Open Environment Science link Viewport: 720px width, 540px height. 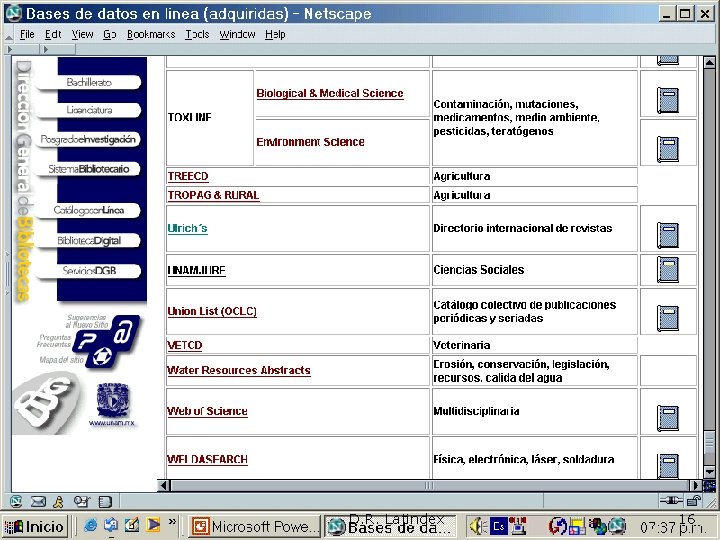point(310,142)
